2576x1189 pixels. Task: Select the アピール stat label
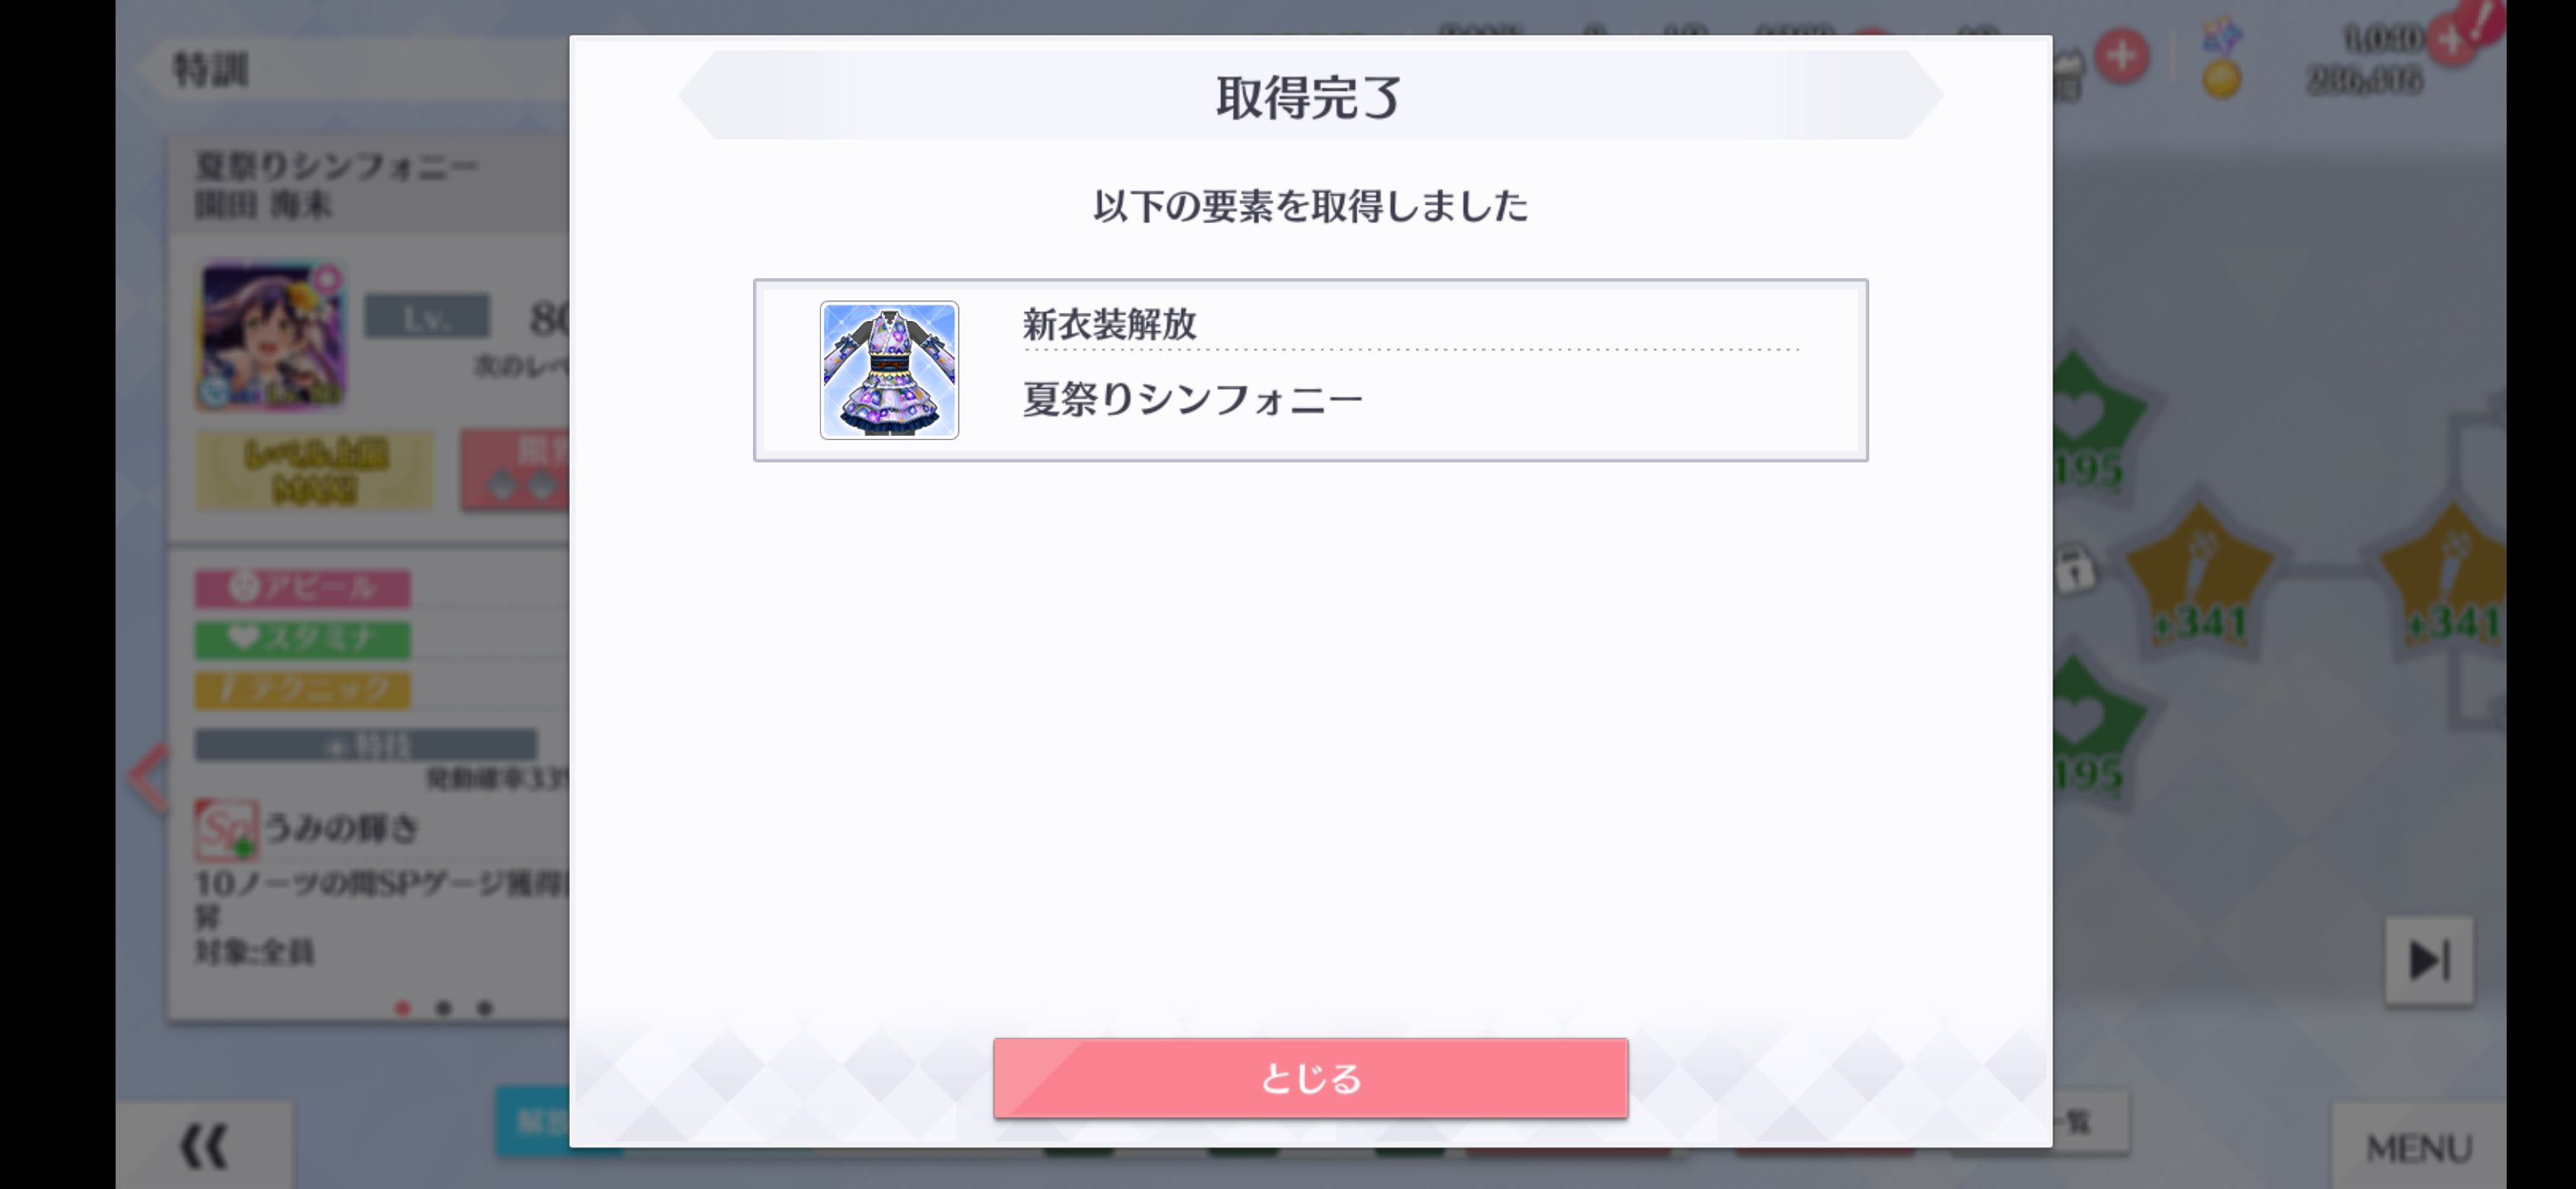pyautogui.click(x=302, y=588)
